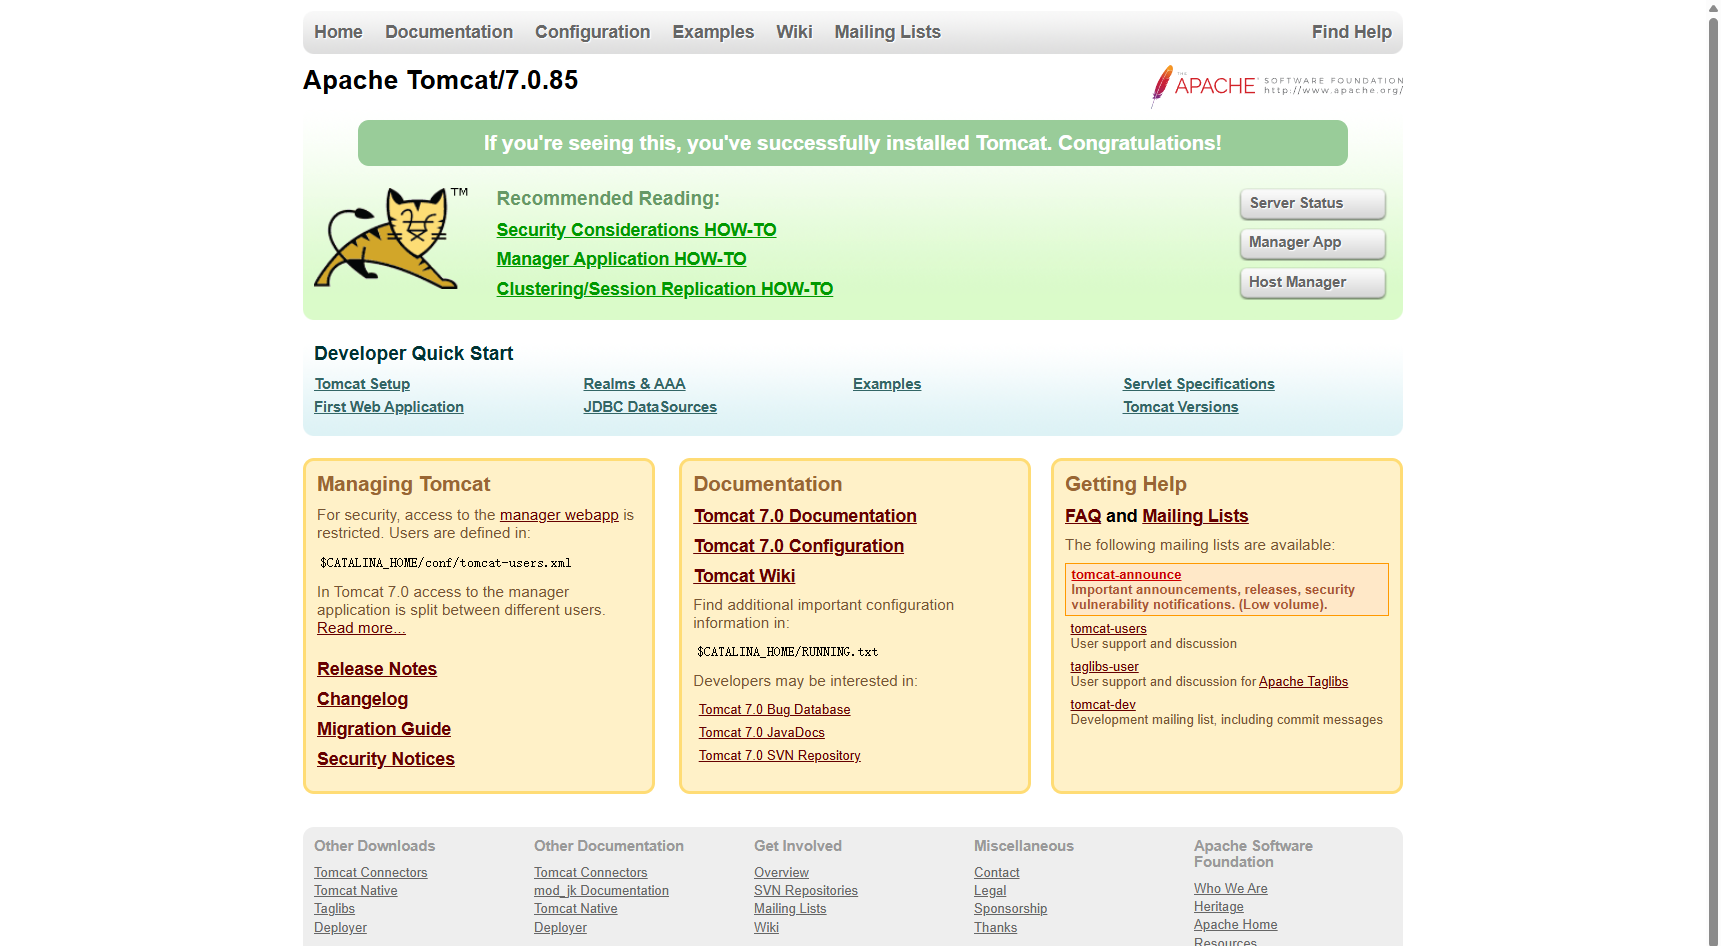This screenshot has height=946, width=1721.
Task: Open the JDBC DataSources link
Action: tap(650, 407)
